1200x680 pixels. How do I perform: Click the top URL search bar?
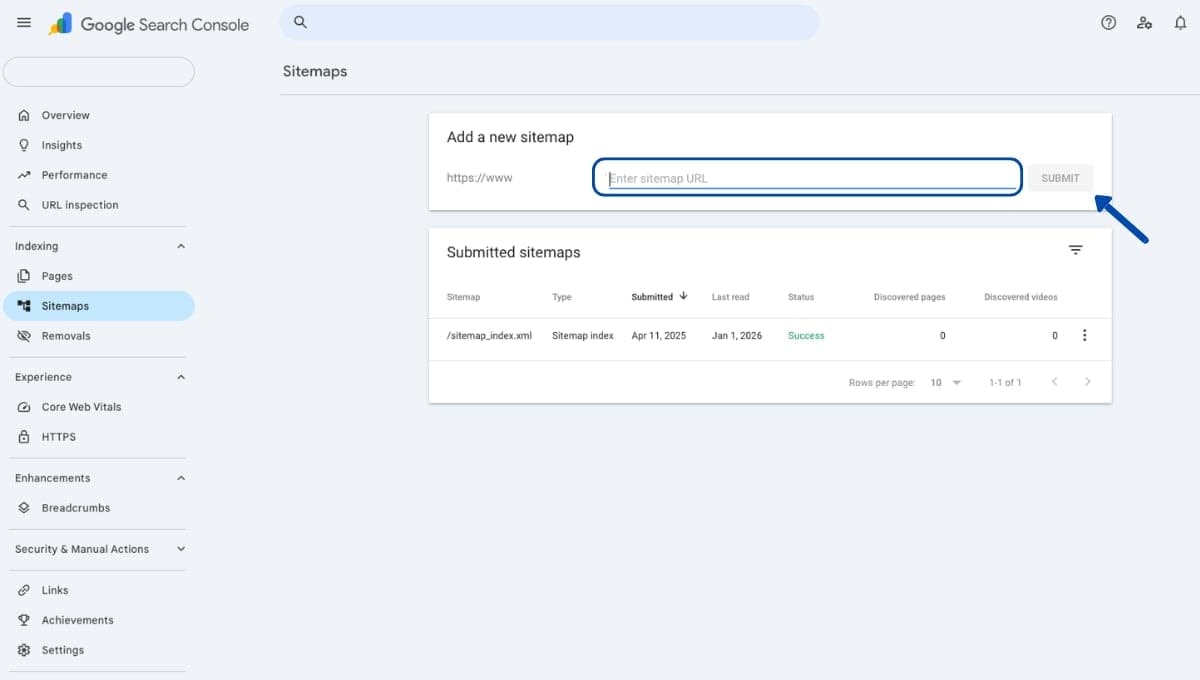(x=549, y=22)
